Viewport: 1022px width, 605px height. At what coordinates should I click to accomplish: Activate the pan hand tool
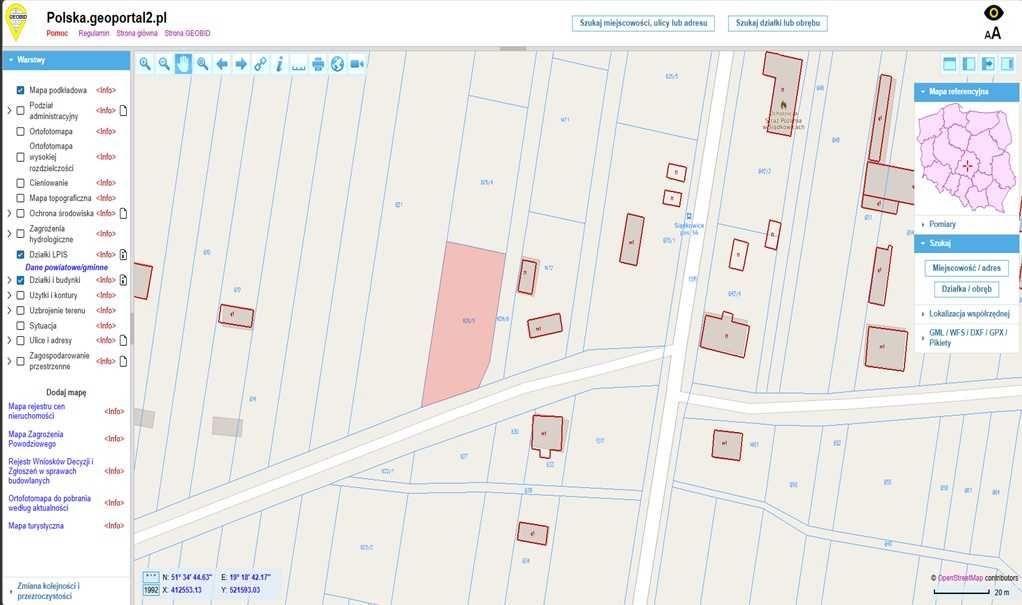pos(183,64)
